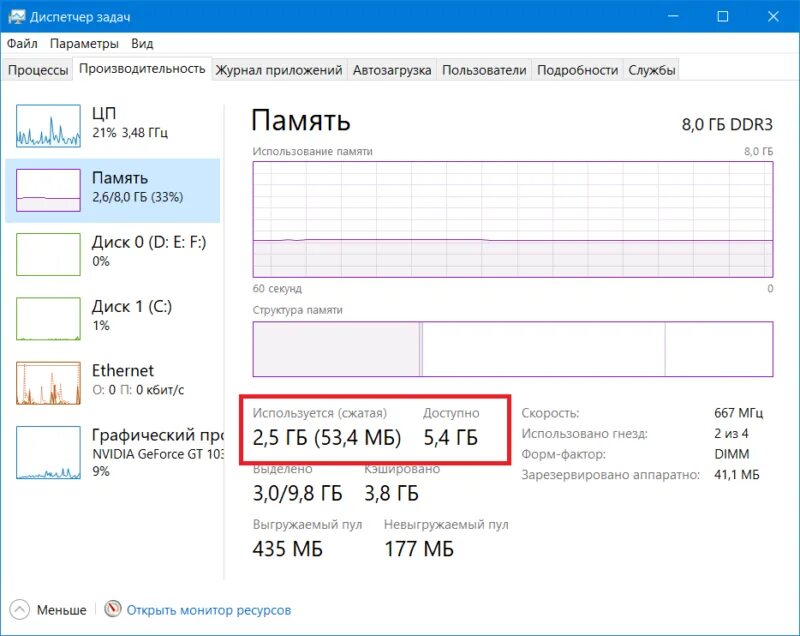Click the Диск 0 graph thumbnail
This screenshot has height=636, width=800.
tap(48, 255)
